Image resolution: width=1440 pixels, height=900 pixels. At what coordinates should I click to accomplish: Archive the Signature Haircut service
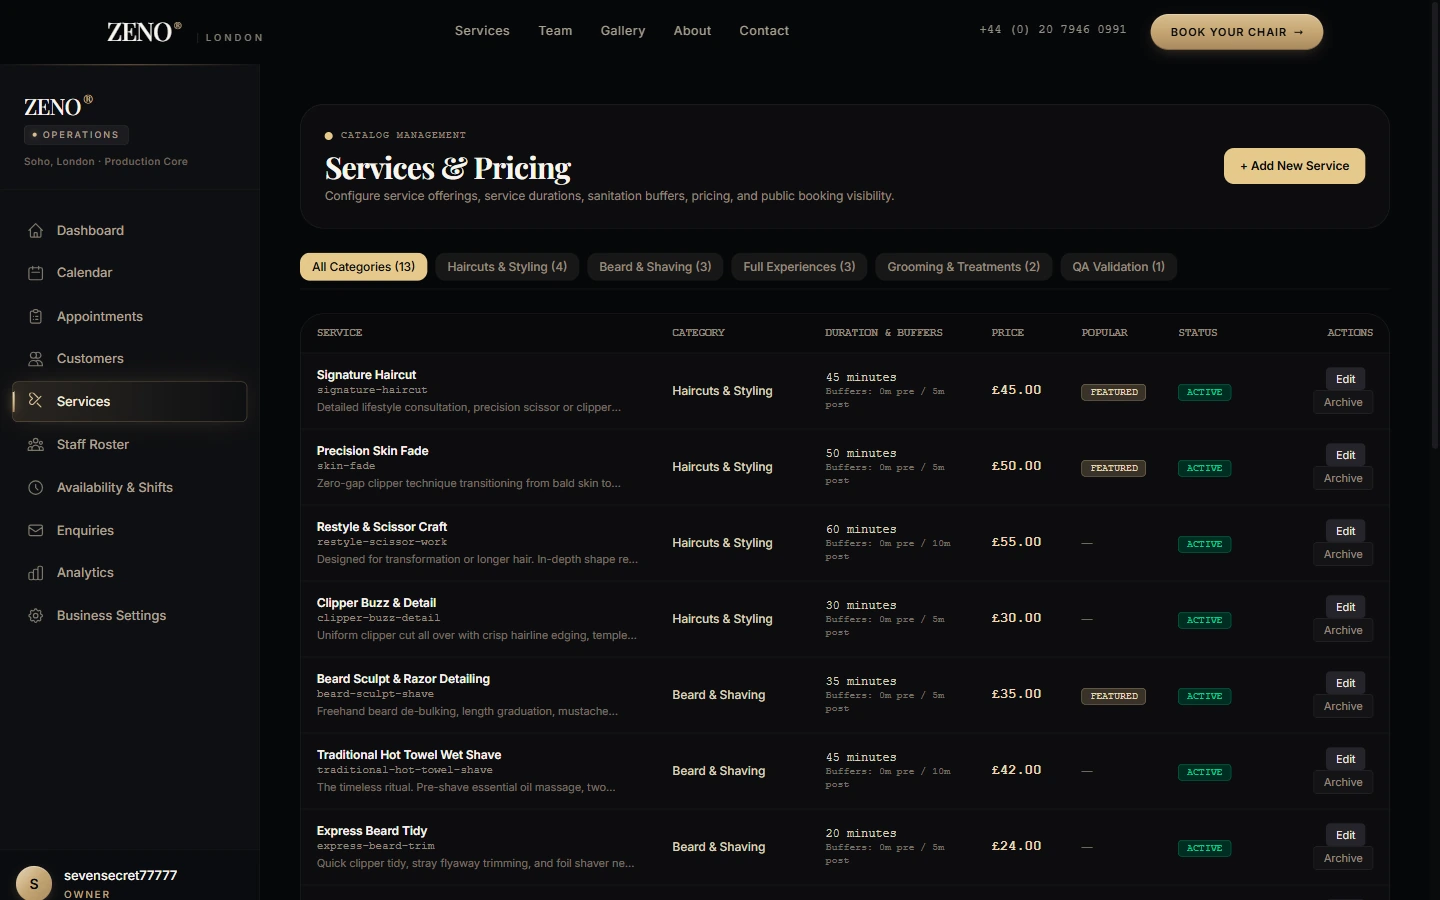(1343, 402)
